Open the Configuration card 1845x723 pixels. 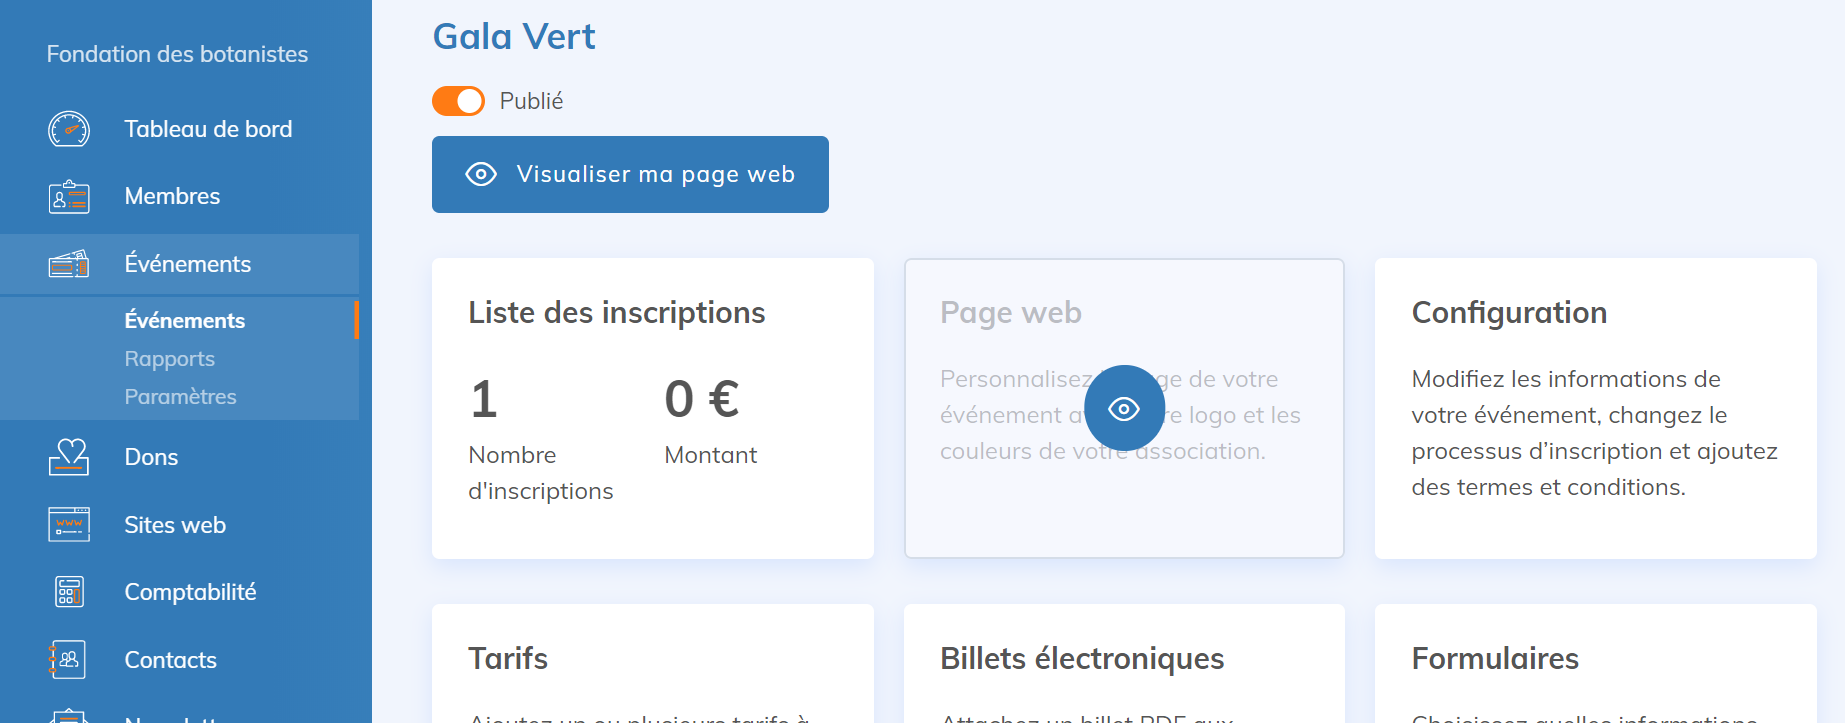[1595, 408]
